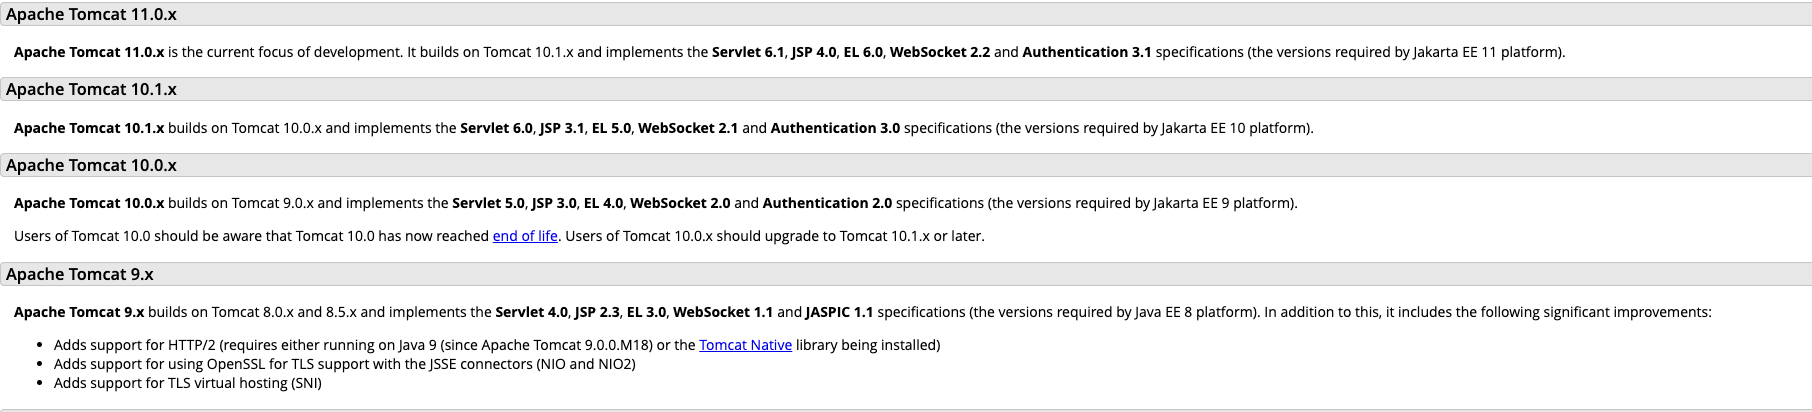Click bold text Authentication 3.0
The width and height of the screenshot is (1812, 412).
pyautogui.click(x=835, y=128)
